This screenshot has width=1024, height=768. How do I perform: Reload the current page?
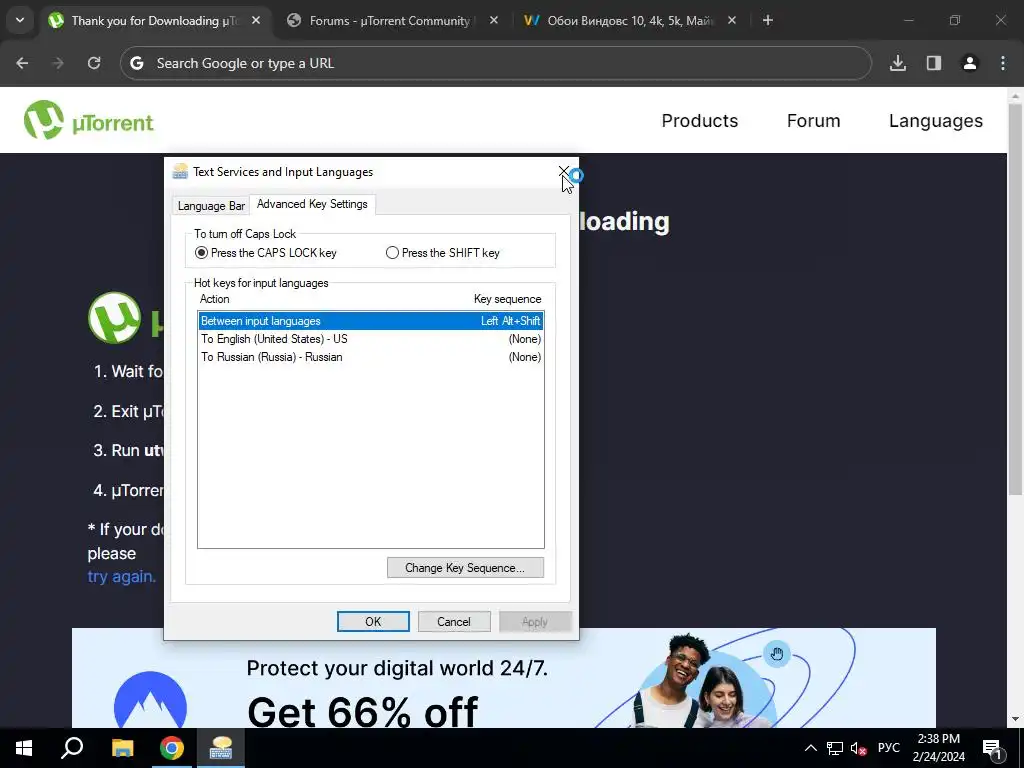coord(94,63)
